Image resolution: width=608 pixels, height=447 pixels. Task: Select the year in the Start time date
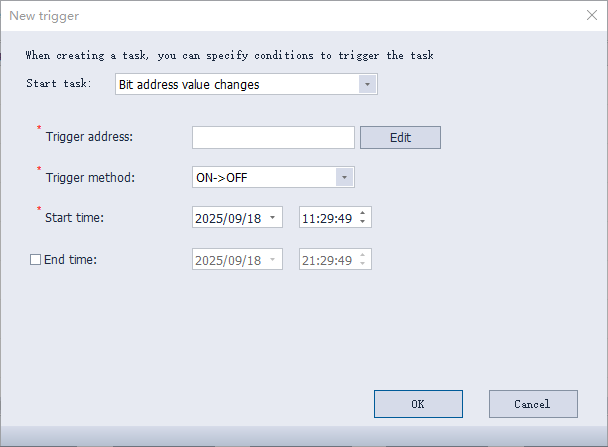pos(209,218)
